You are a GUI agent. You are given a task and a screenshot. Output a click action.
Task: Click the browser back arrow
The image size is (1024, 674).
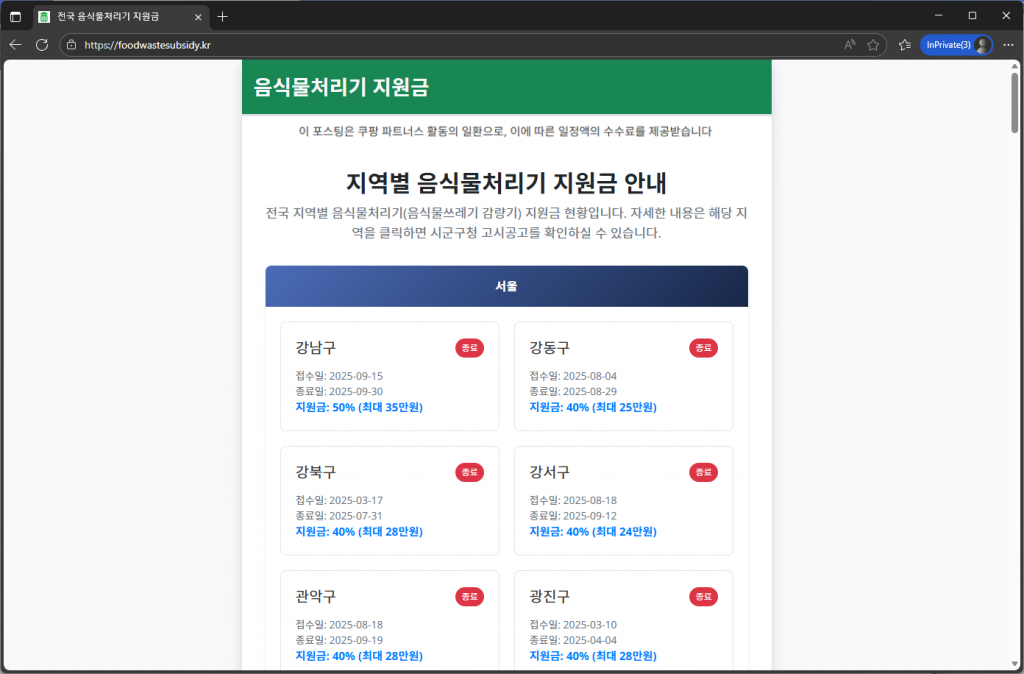tap(15, 45)
